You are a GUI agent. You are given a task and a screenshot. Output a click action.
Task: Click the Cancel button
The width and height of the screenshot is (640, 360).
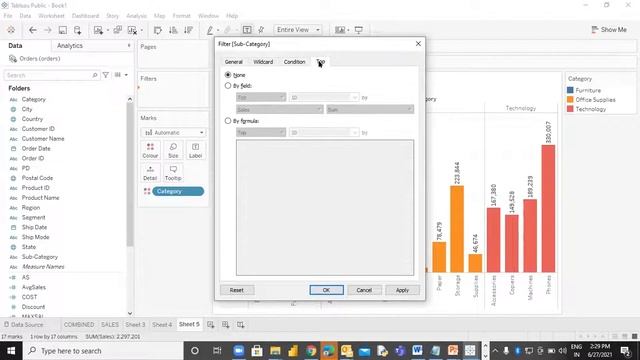pyautogui.click(x=364, y=290)
